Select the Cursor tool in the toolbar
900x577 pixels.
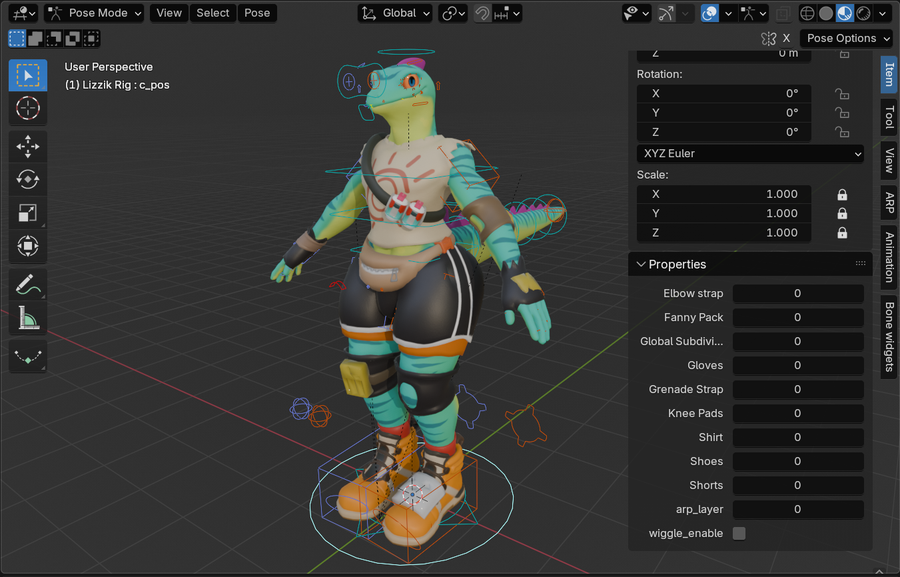pyautogui.click(x=28, y=108)
